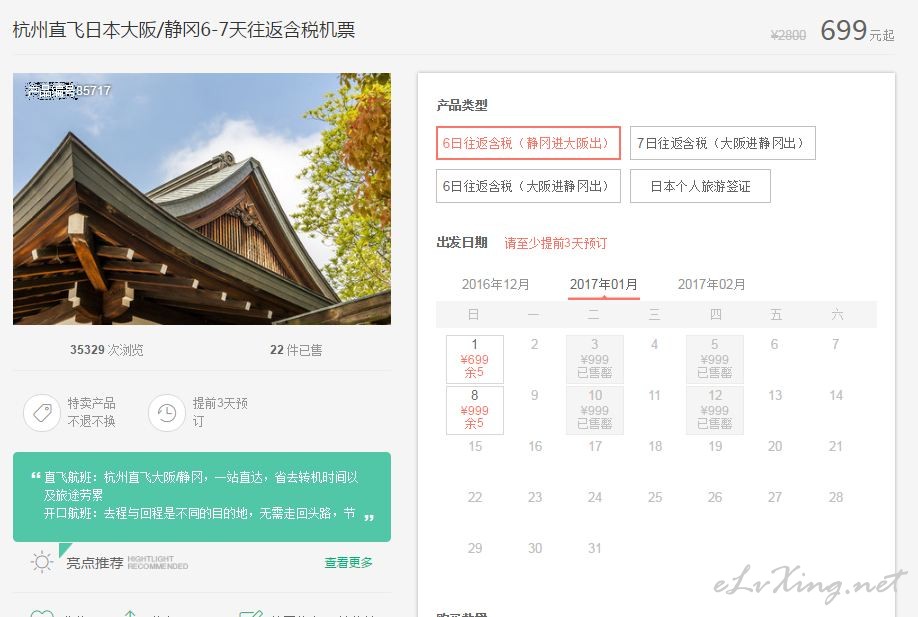This screenshot has height=617, width=918.
Task: Click January 14 in the calendar
Action: point(836,395)
